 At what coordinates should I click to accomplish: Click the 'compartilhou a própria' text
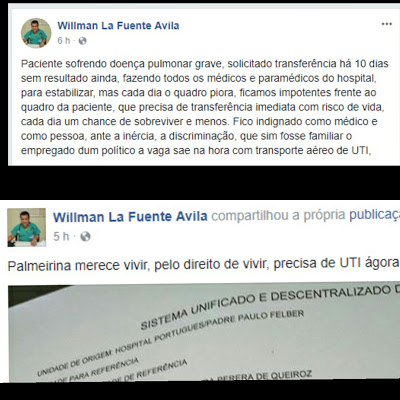pyautogui.click(x=278, y=216)
